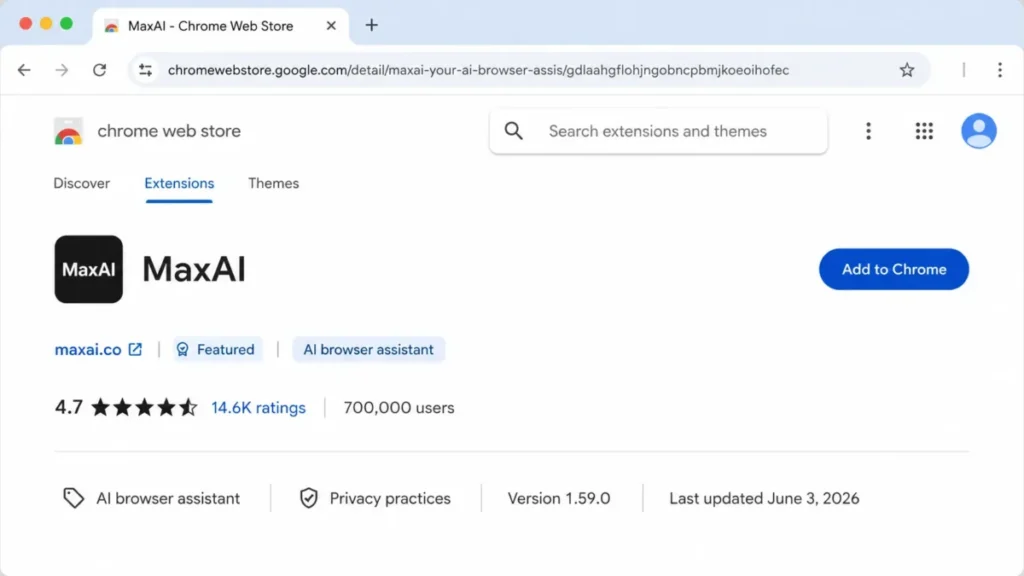The height and width of the screenshot is (576, 1024).
Task: Click the Add to Chrome button
Action: point(893,269)
